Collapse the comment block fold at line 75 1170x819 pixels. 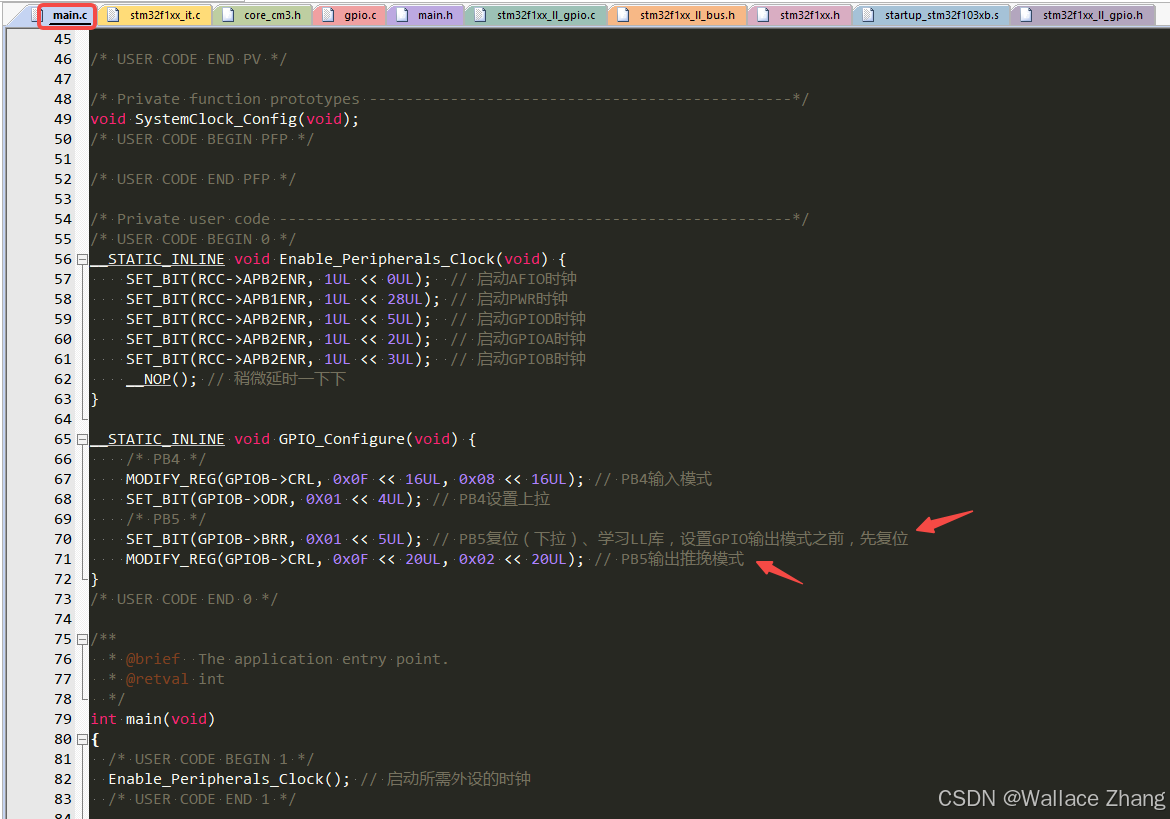[x=80, y=638]
